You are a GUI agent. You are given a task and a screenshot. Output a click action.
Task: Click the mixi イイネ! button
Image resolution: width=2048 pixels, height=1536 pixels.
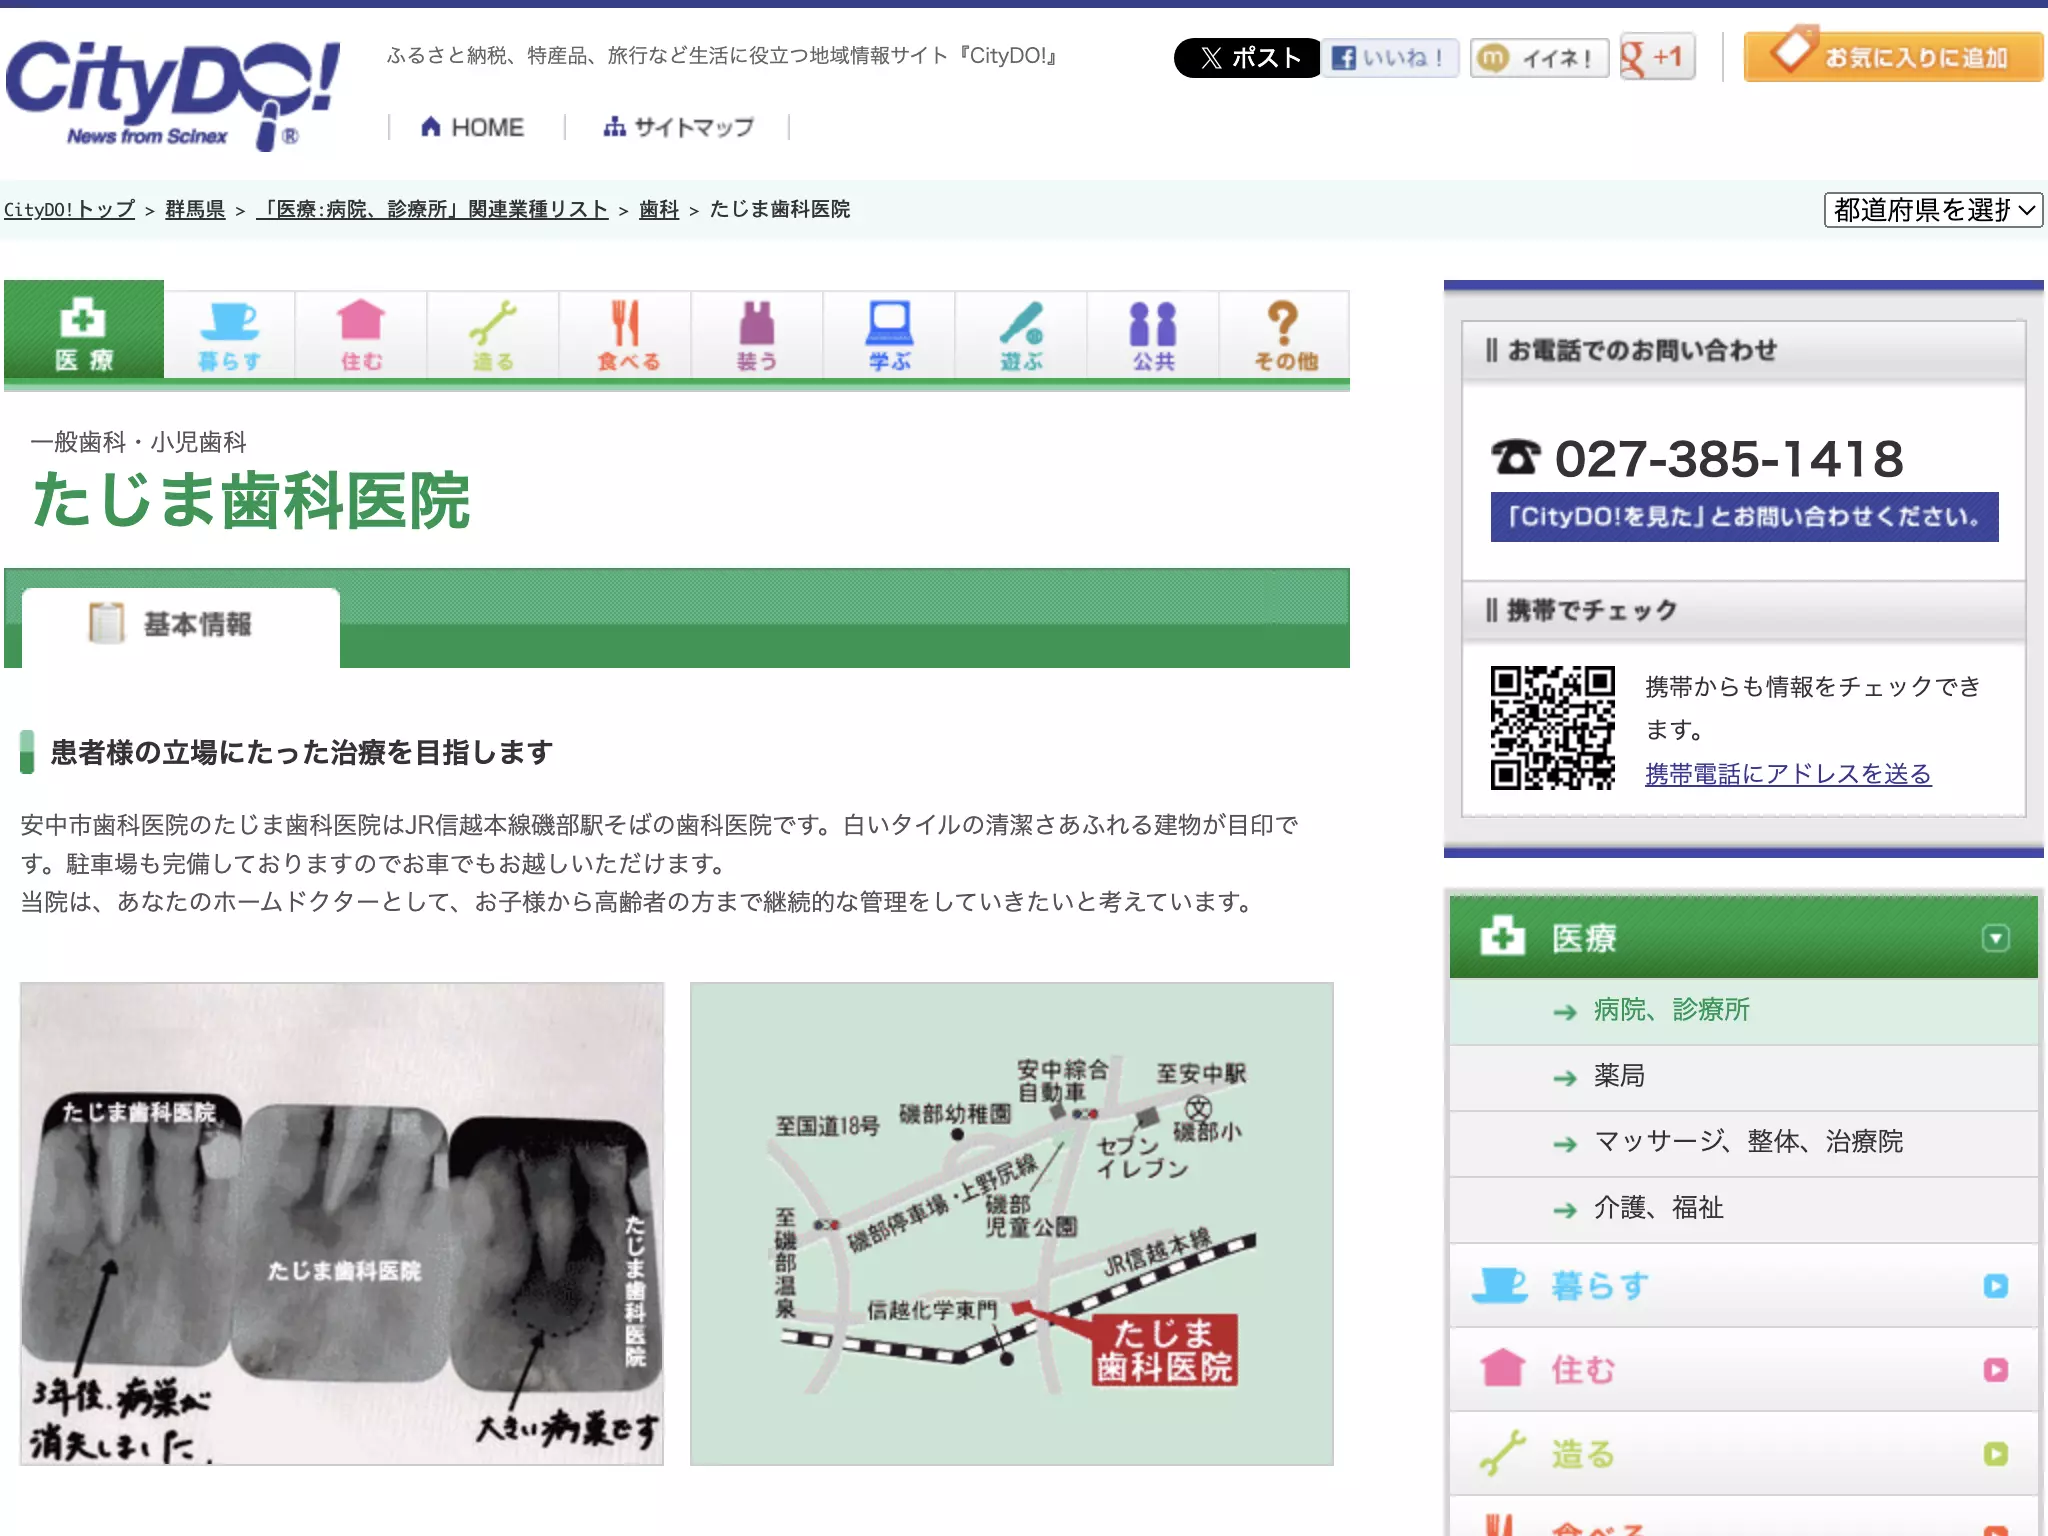click(1538, 58)
